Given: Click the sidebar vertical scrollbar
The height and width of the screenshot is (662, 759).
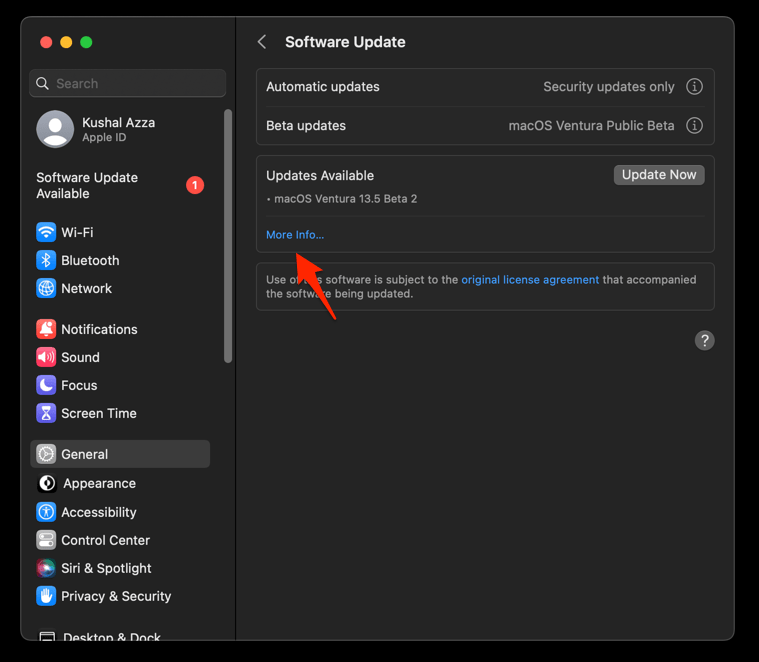Looking at the screenshot, I should point(228,235).
